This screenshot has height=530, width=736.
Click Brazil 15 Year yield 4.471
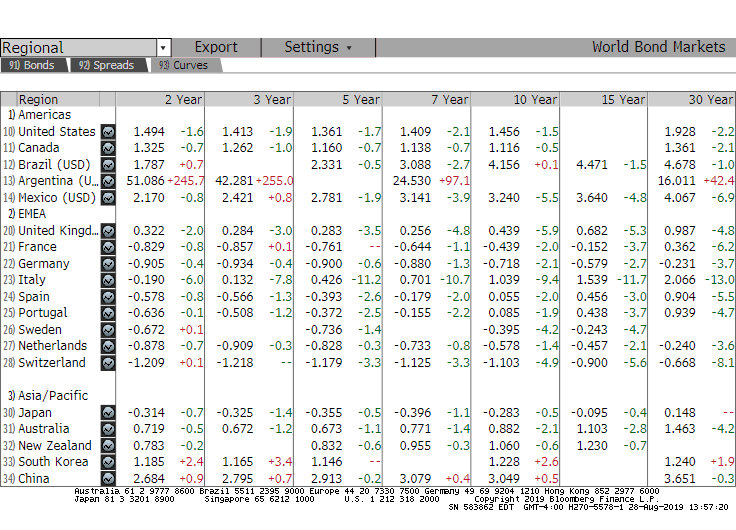(x=592, y=165)
